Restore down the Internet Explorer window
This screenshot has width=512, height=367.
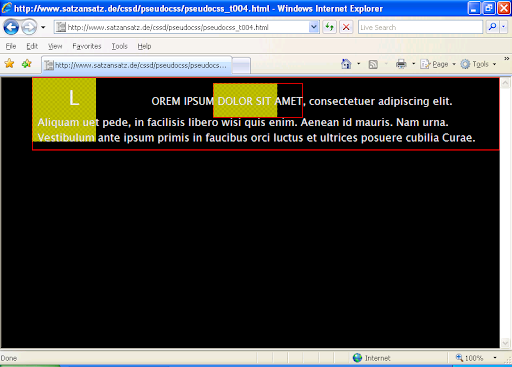489,8
